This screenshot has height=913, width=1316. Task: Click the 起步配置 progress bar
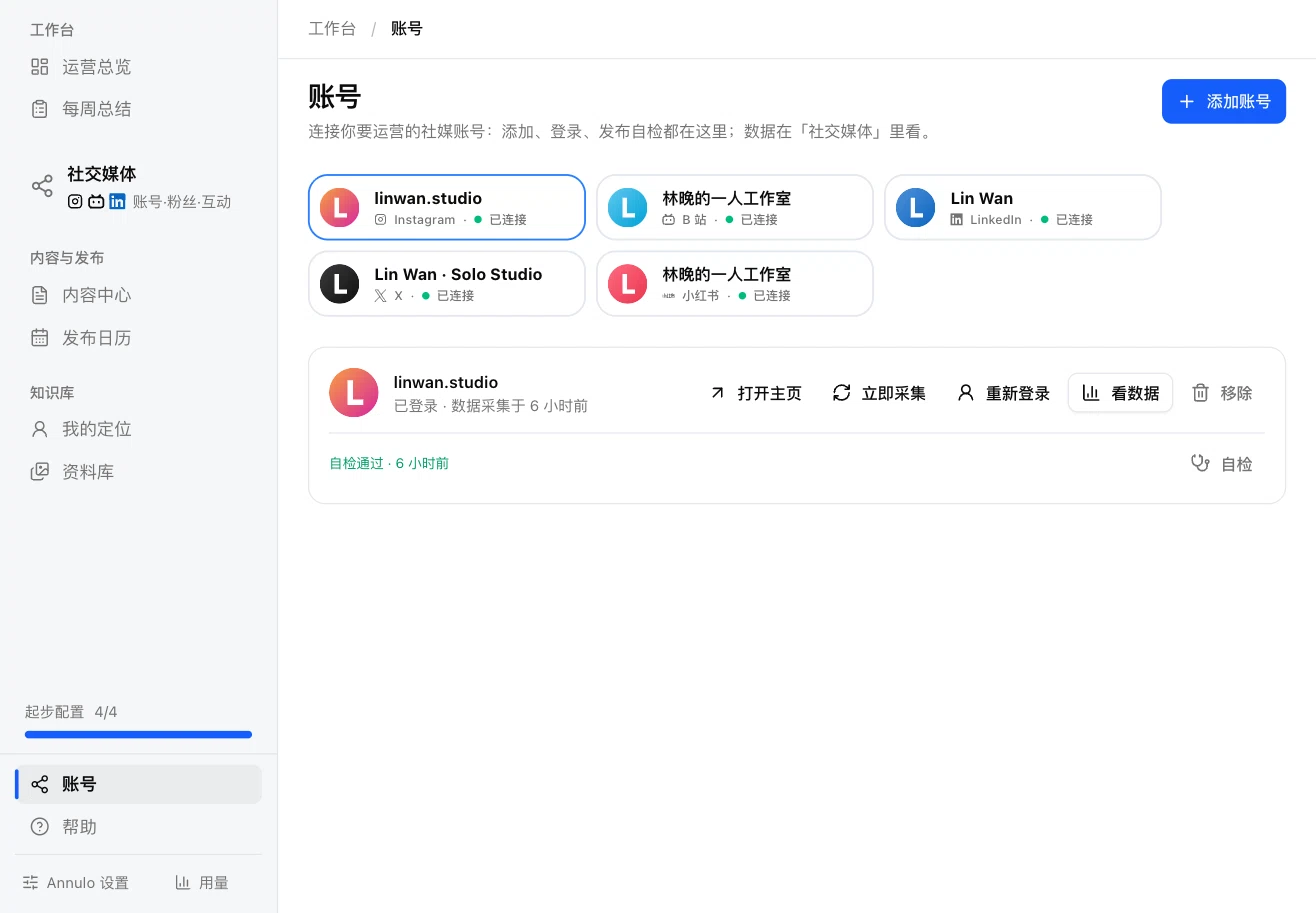point(138,734)
